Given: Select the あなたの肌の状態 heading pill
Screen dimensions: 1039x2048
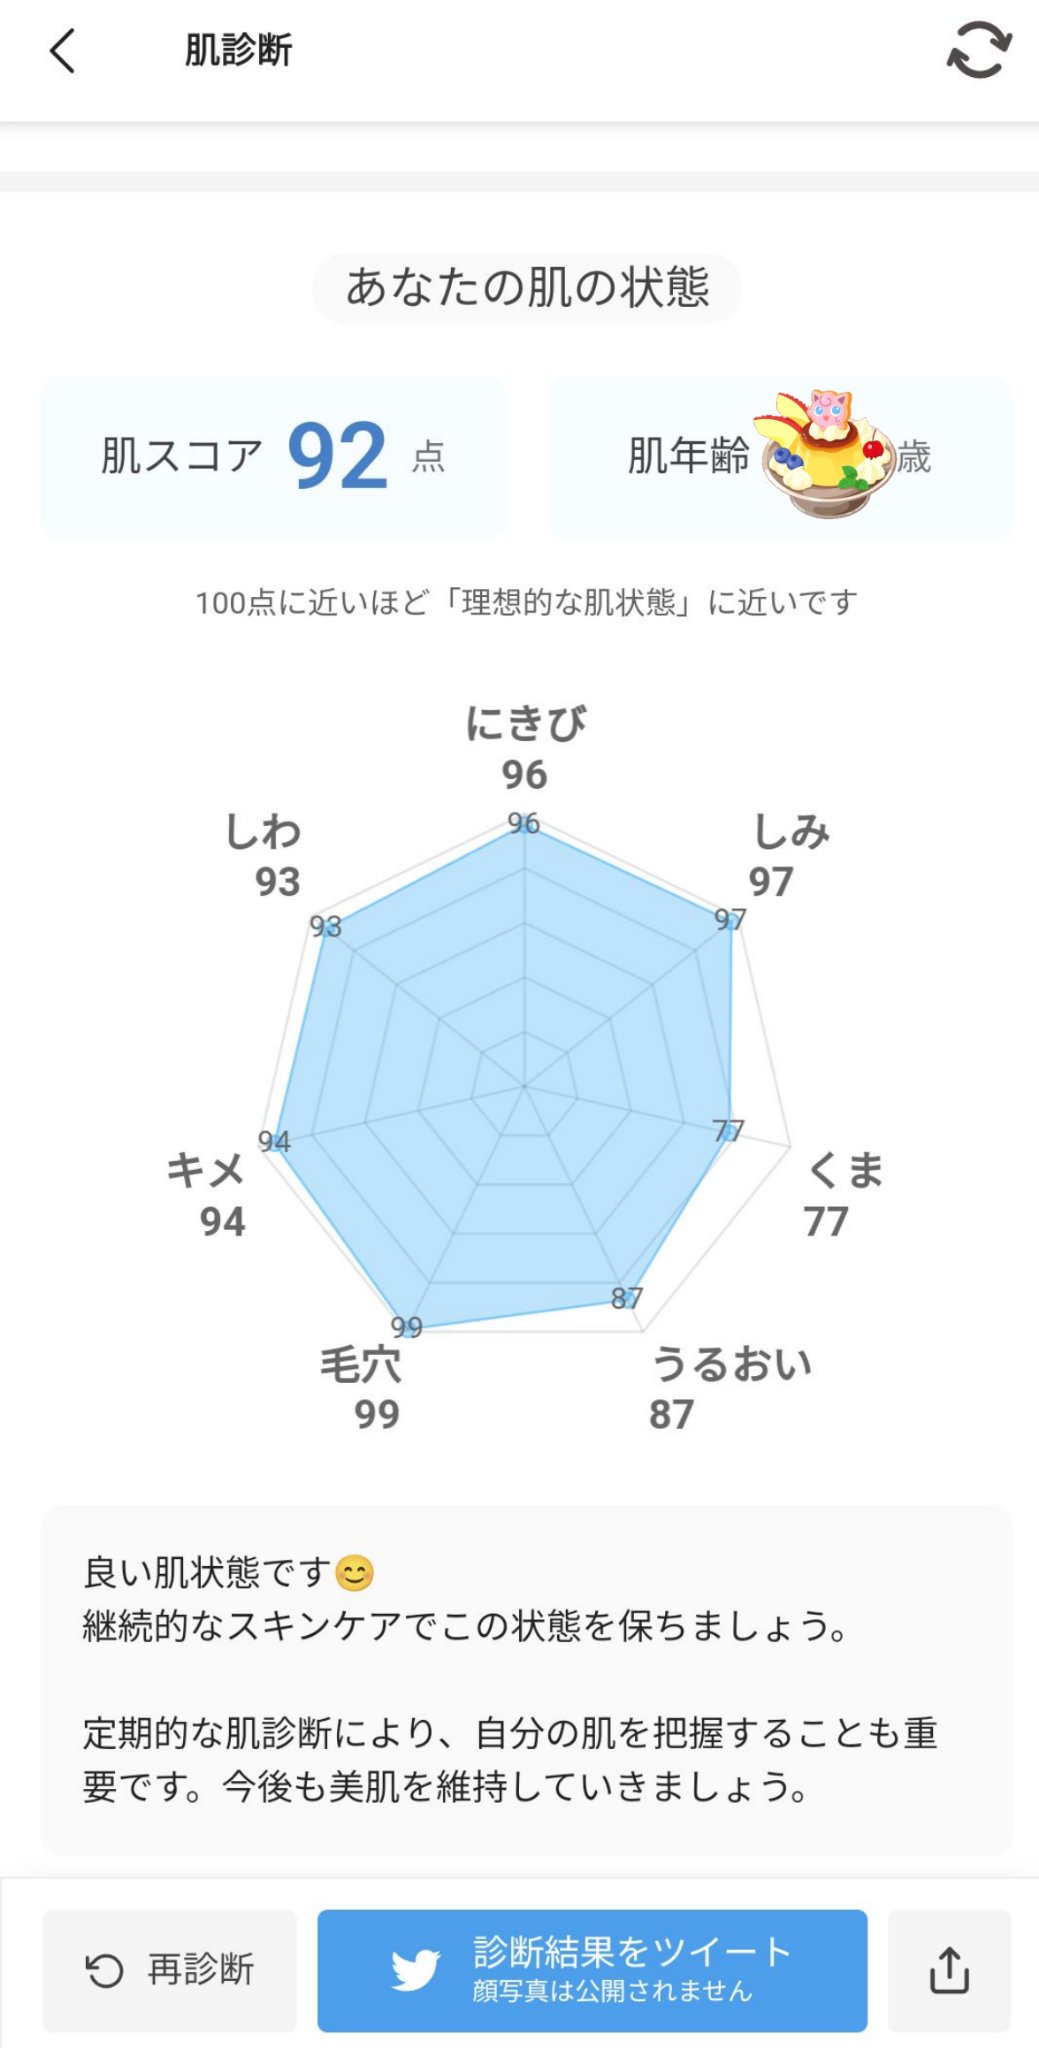Looking at the screenshot, I should coord(527,288).
